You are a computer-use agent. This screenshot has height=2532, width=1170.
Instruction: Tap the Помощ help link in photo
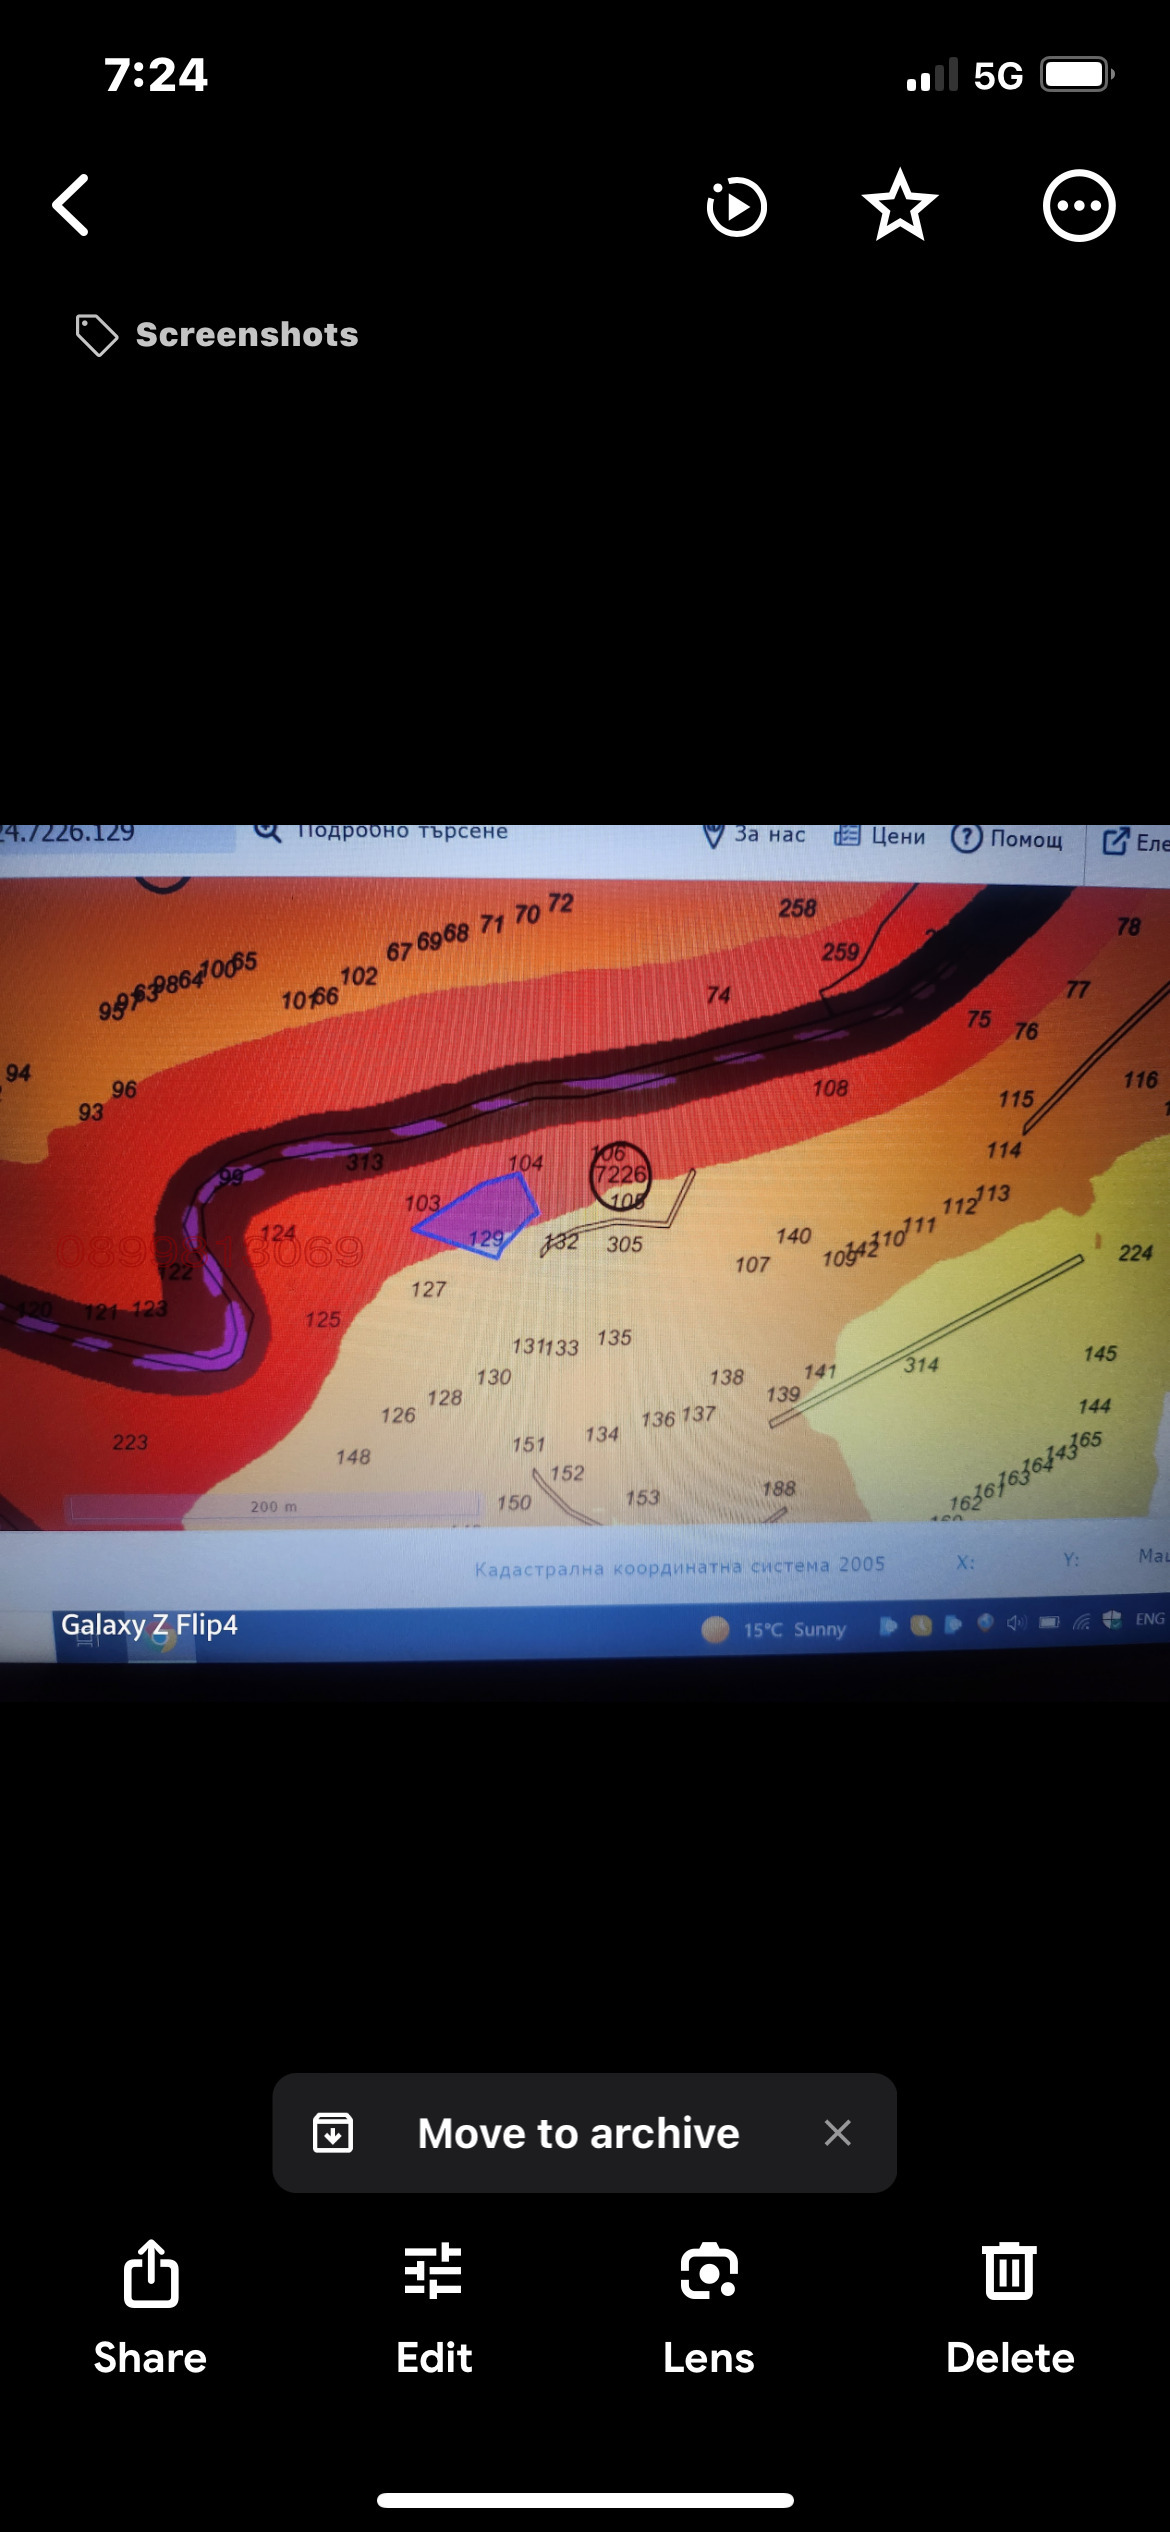pyautogui.click(x=1008, y=838)
